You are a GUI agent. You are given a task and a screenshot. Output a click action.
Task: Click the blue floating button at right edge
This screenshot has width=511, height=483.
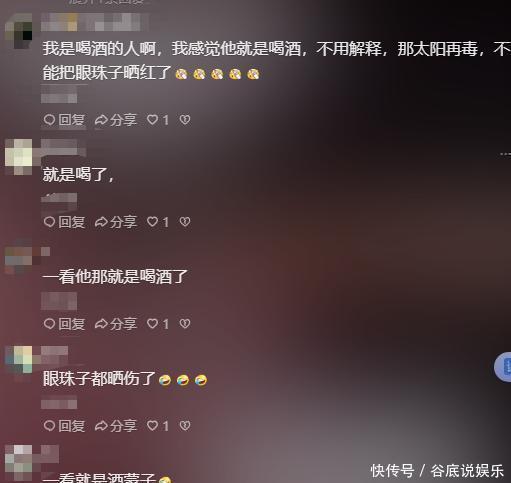[x=503, y=366]
